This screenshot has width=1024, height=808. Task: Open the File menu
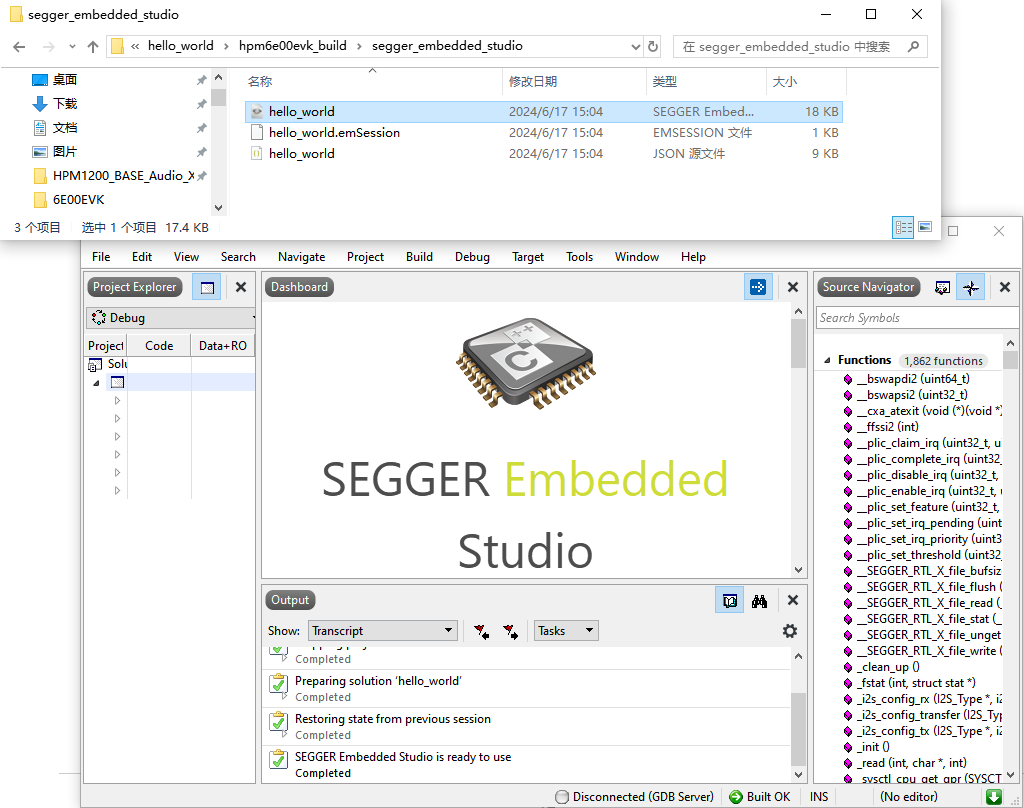pyautogui.click(x=101, y=257)
